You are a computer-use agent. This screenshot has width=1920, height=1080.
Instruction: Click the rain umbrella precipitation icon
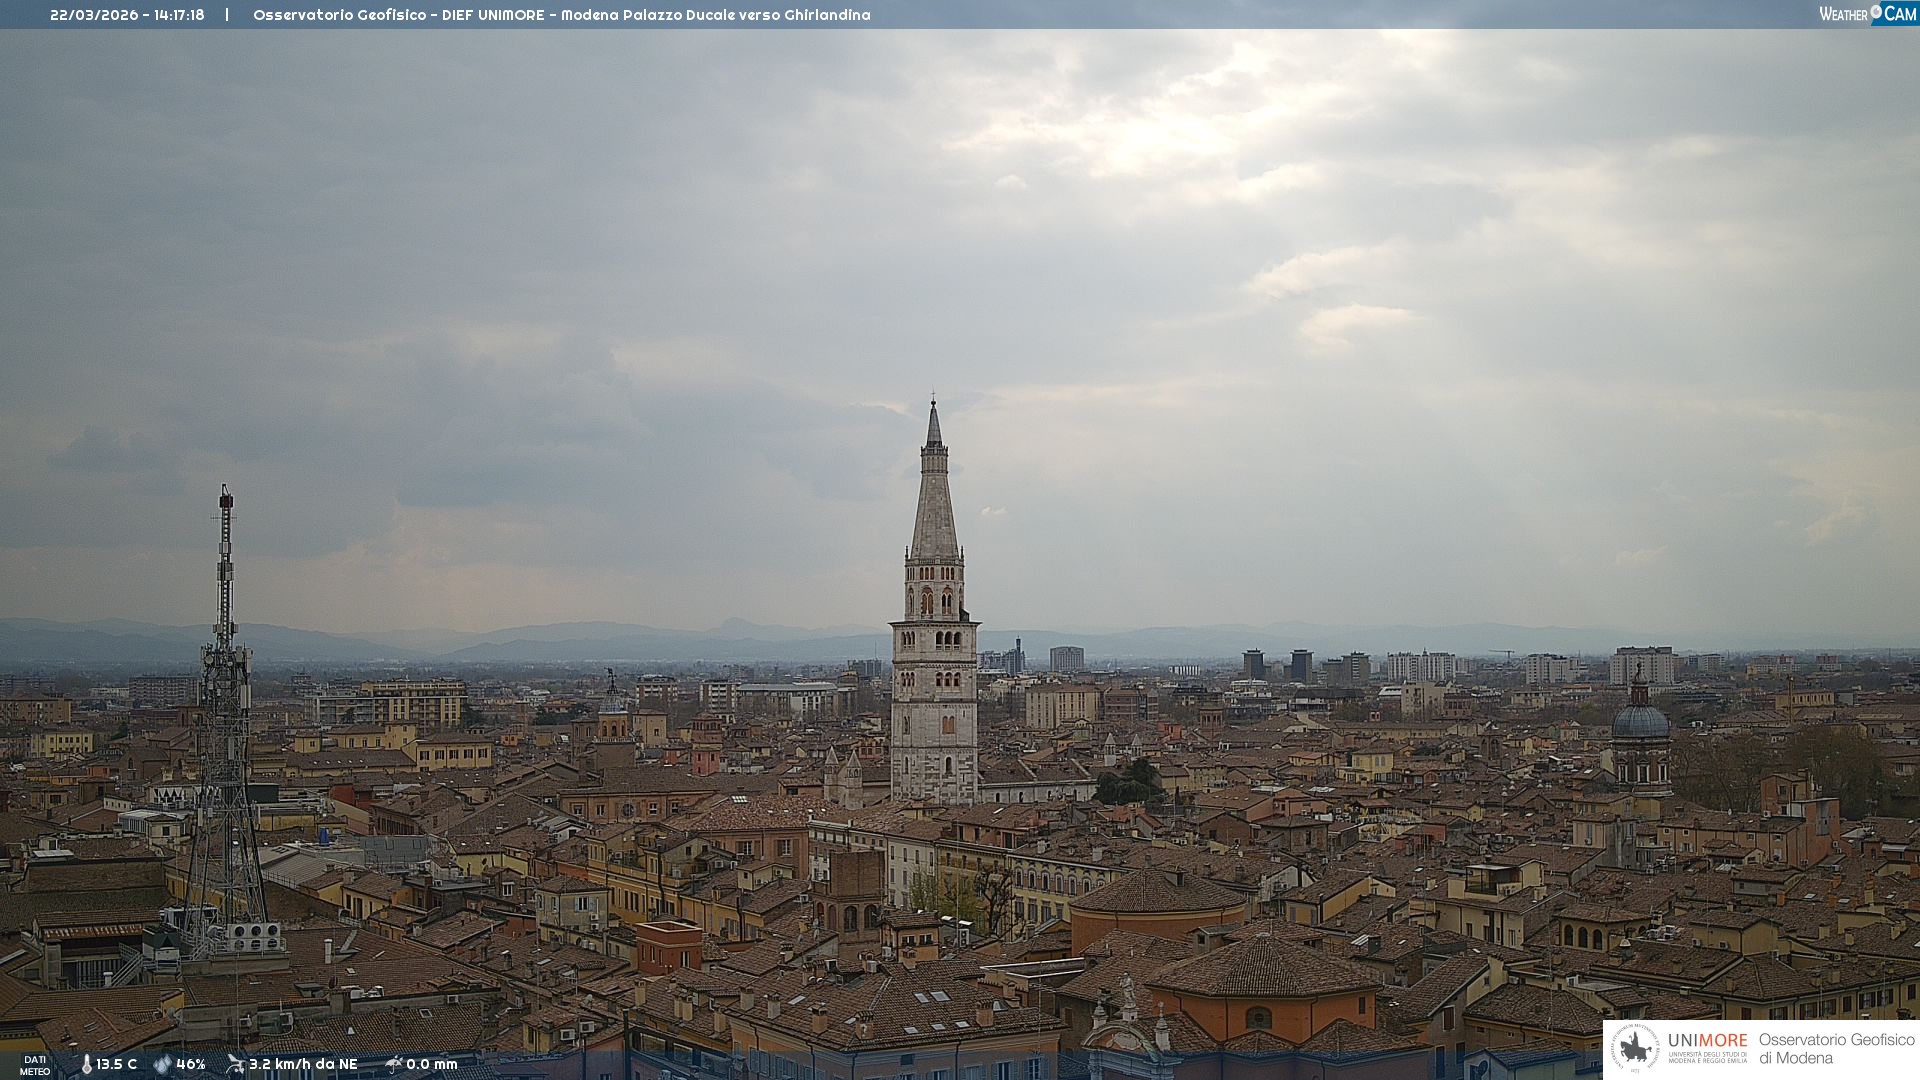pyautogui.click(x=394, y=1064)
